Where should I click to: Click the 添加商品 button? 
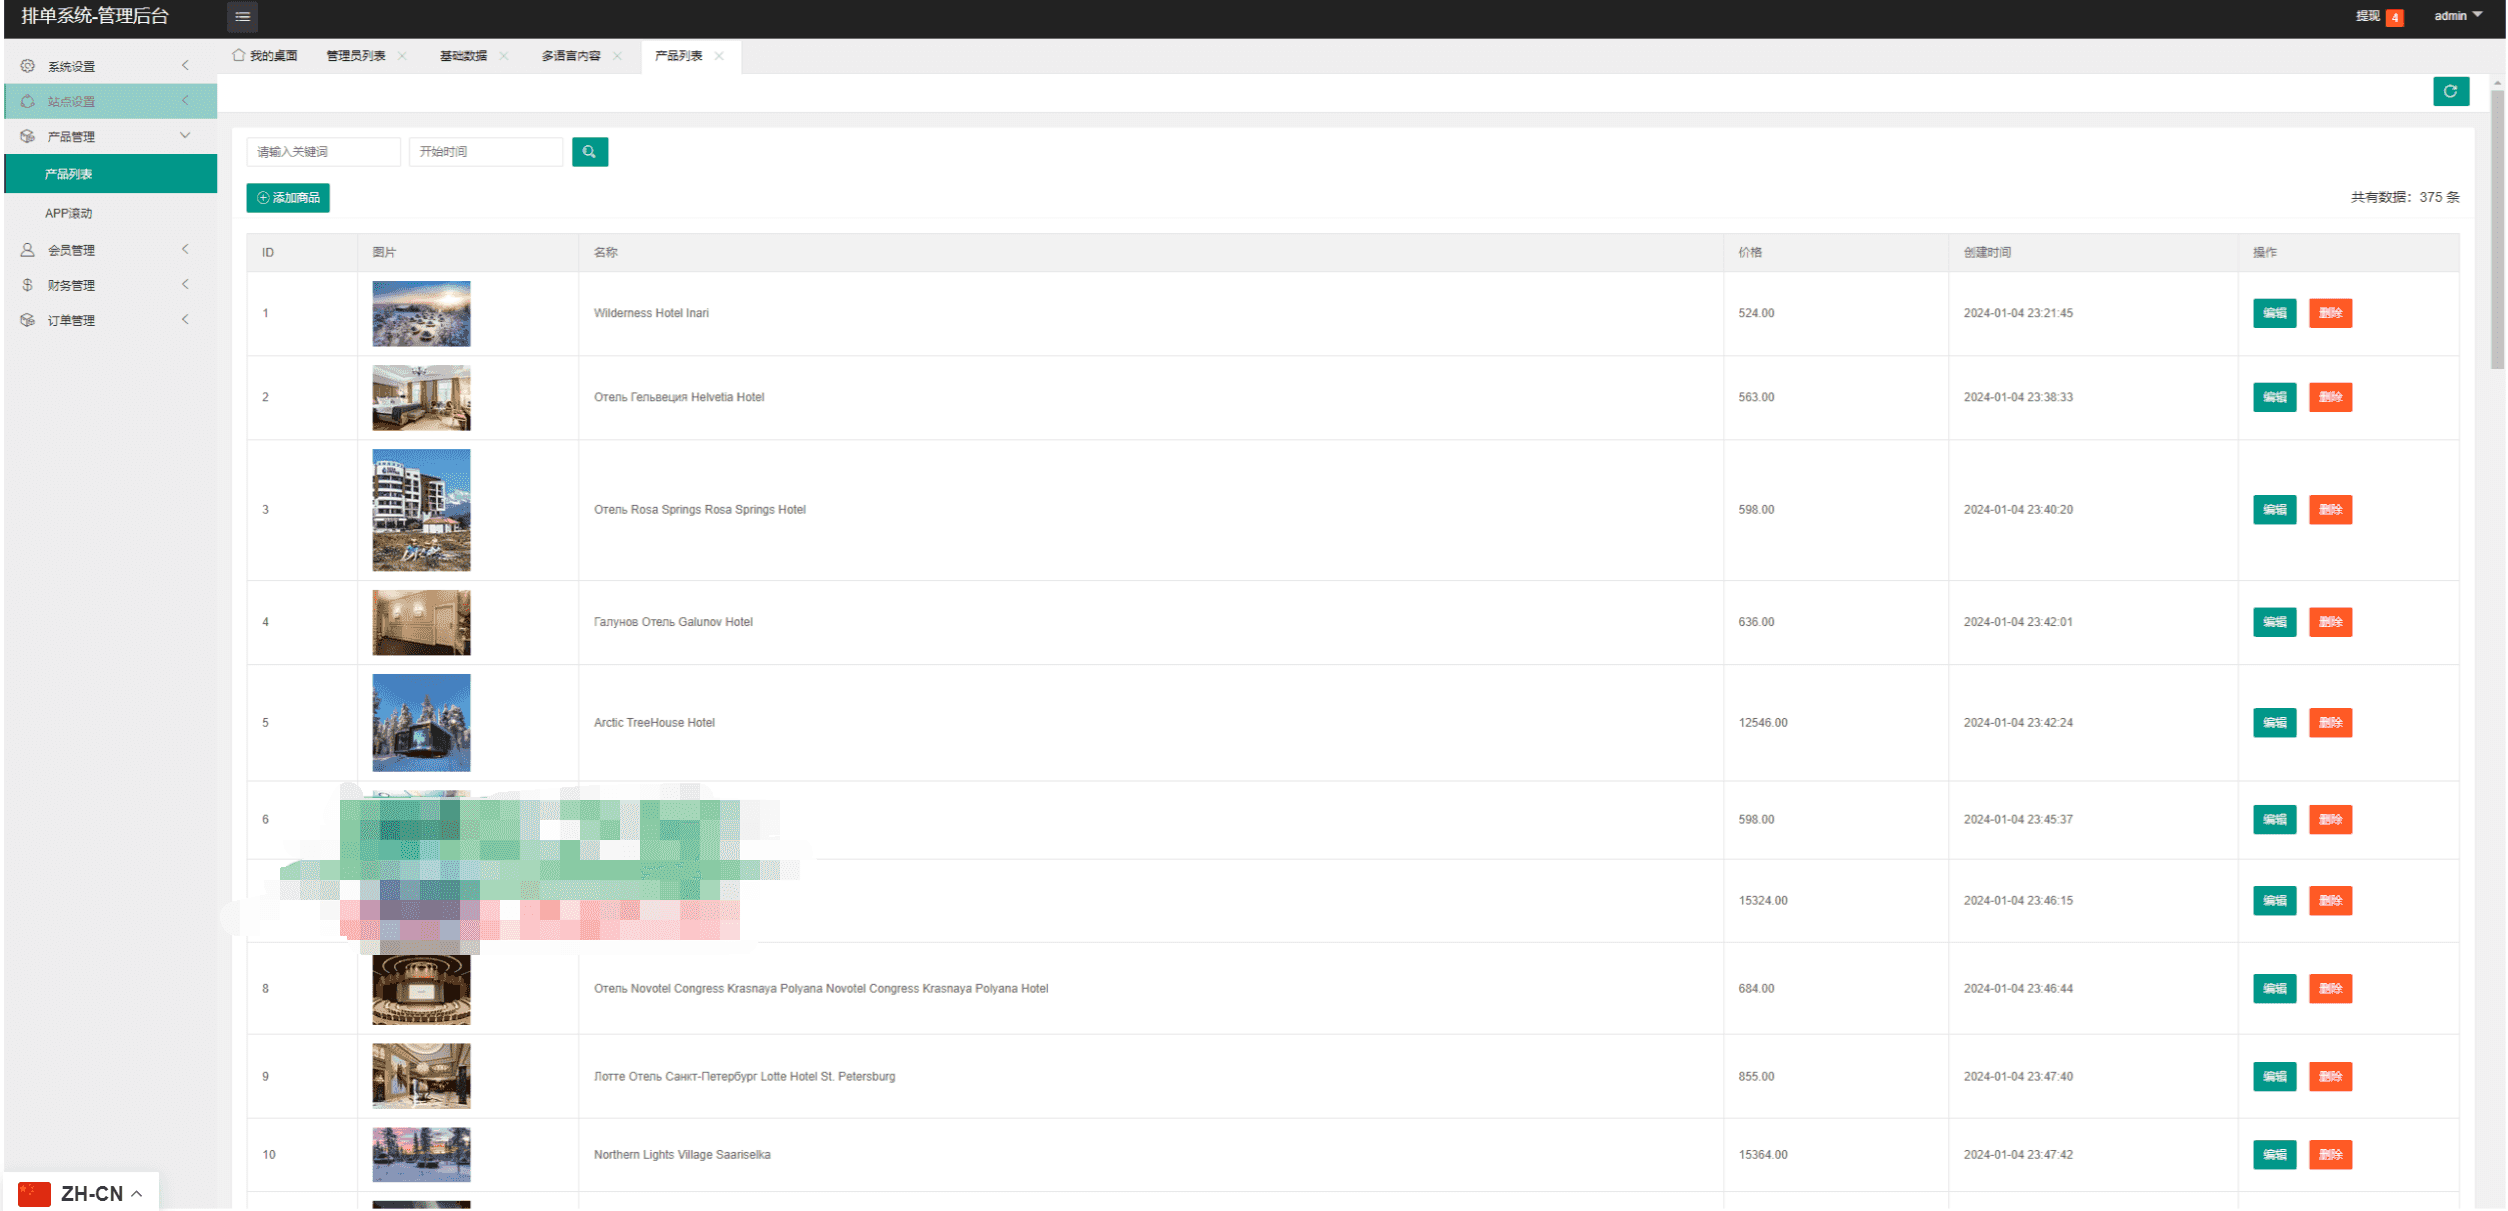[288, 198]
